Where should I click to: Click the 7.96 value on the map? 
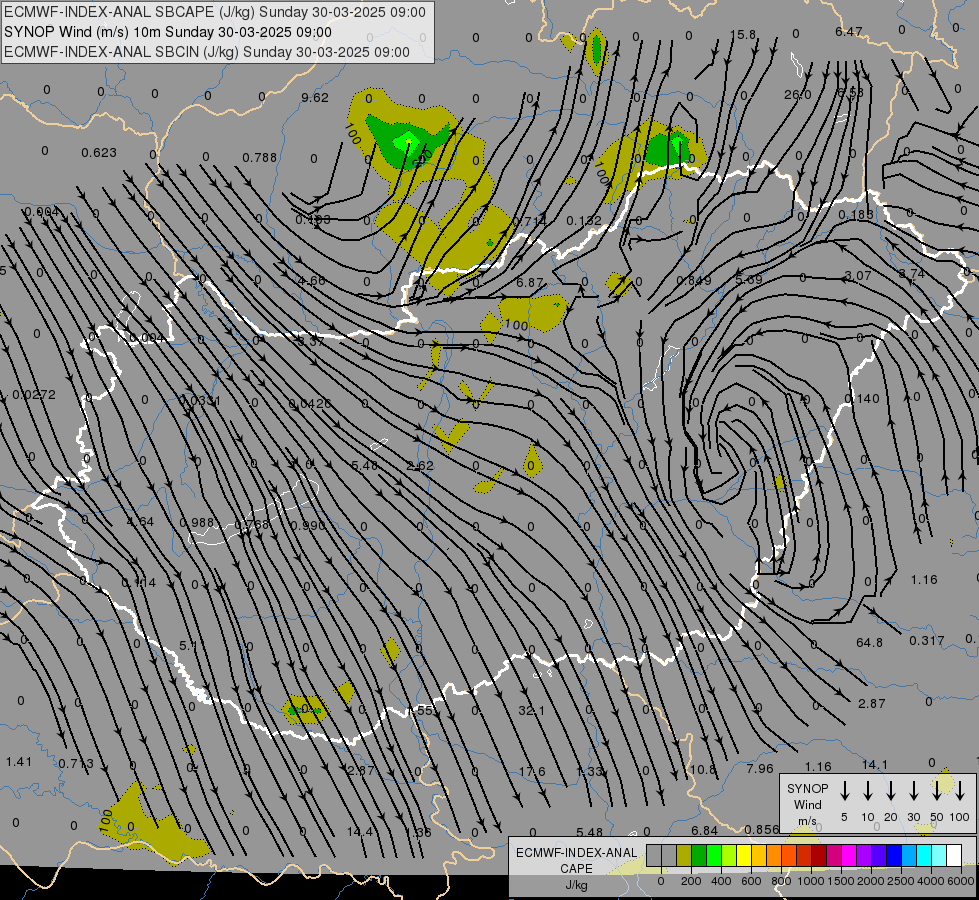(760, 768)
